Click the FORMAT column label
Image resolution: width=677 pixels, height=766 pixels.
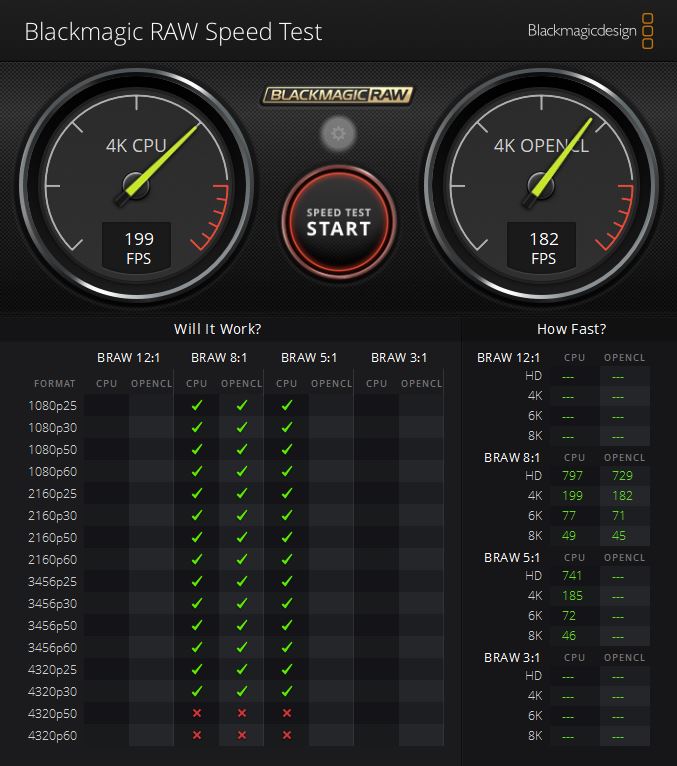point(55,383)
